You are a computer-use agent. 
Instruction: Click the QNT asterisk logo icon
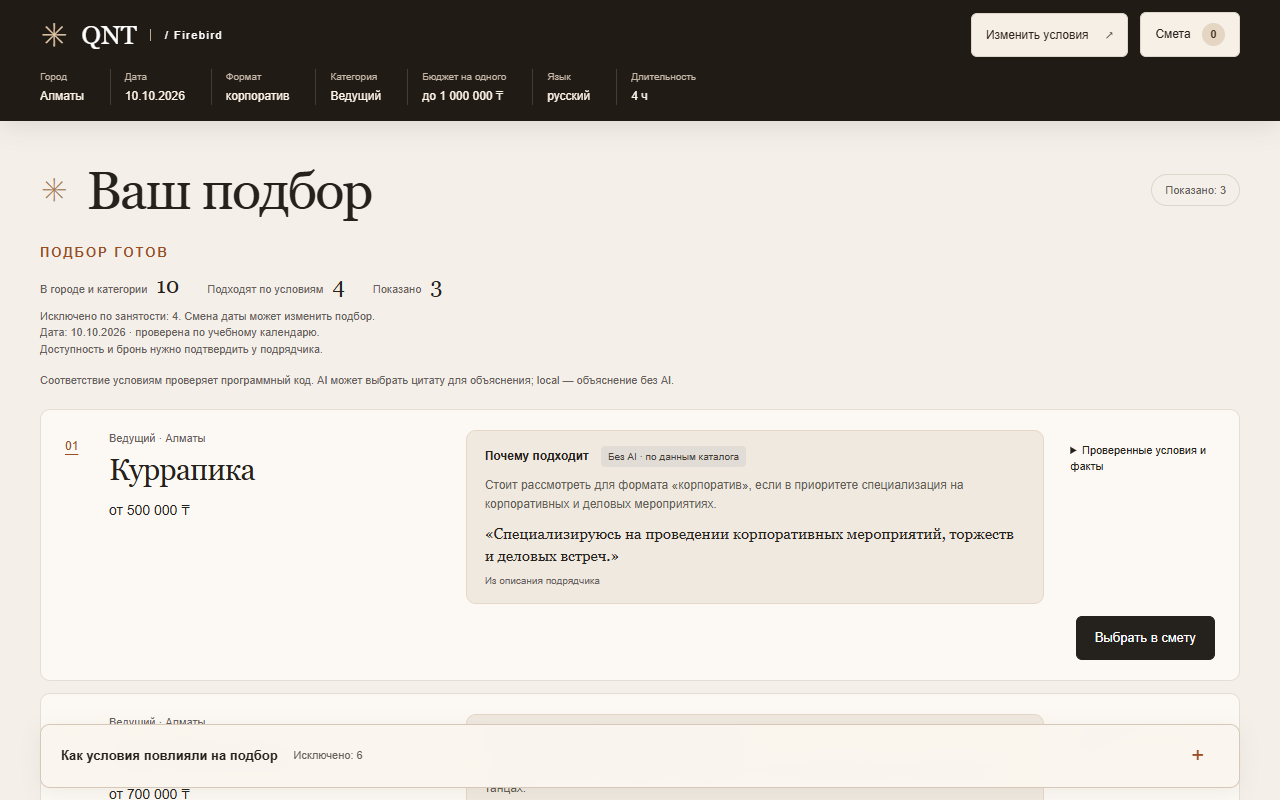(53, 35)
